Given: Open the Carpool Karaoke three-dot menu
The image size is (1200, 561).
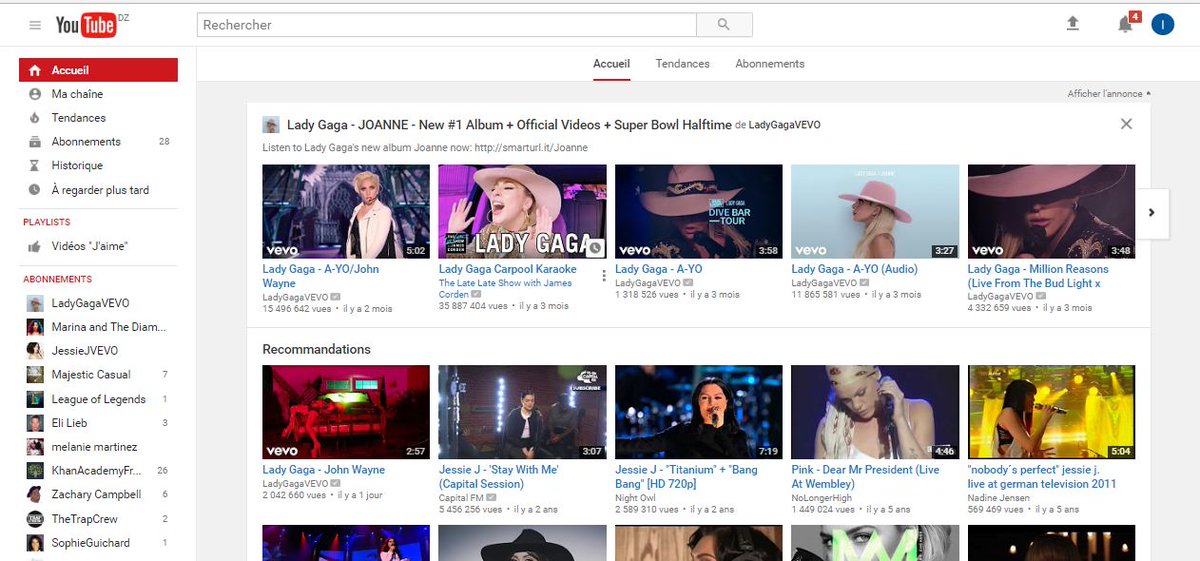Looking at the screenshot, I should coord(605,275).
